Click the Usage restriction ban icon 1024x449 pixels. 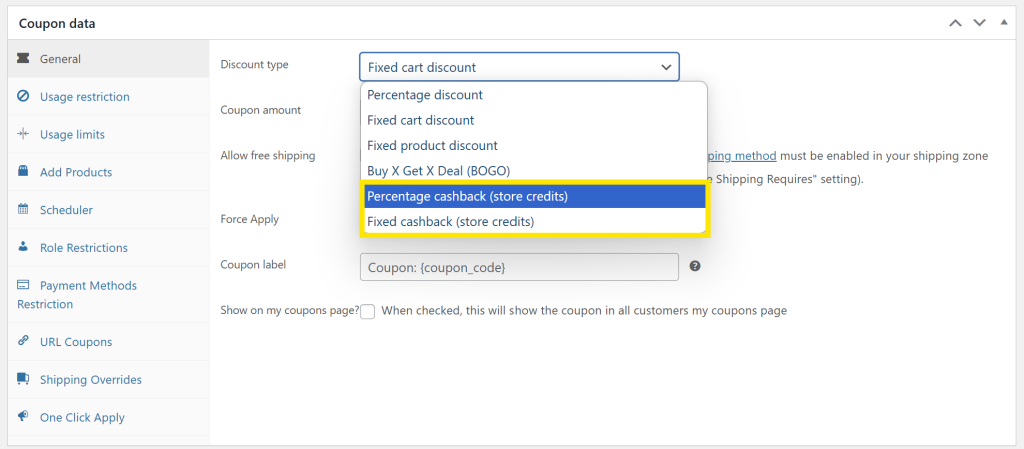[23, 97]
